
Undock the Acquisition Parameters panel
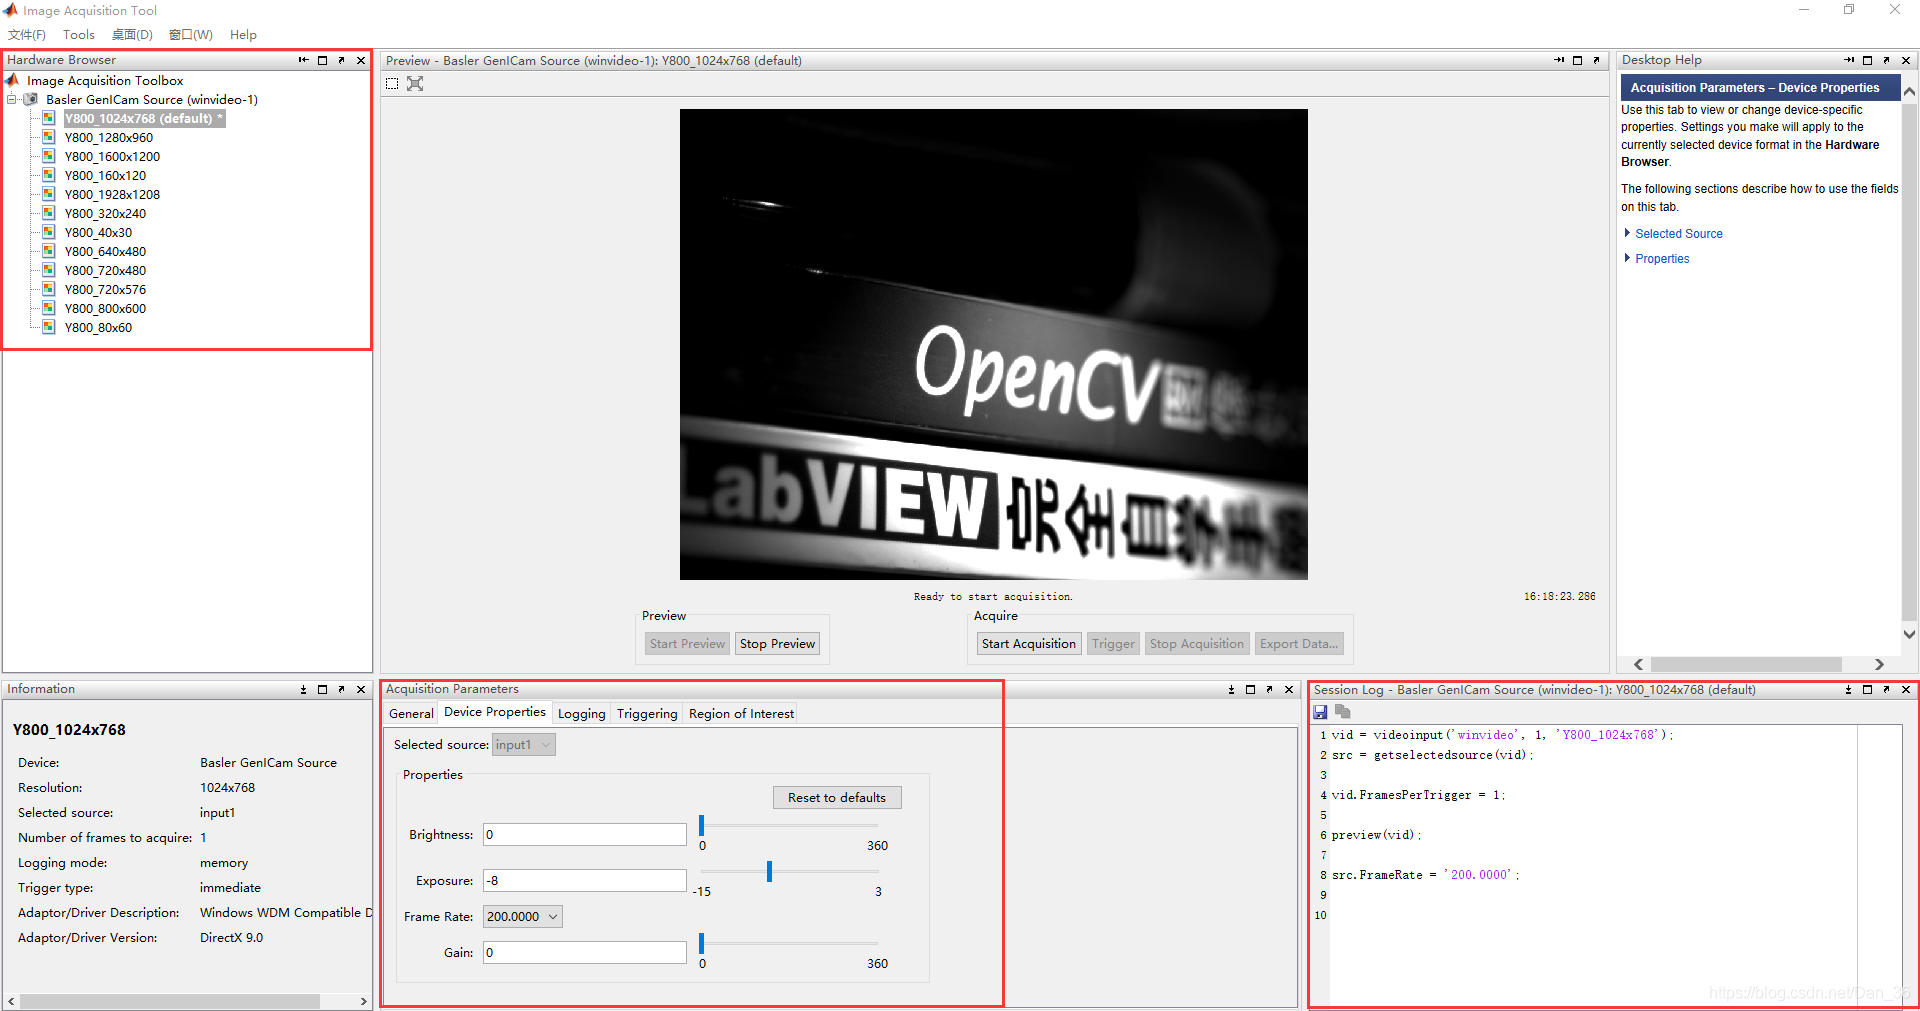click(1269, 689)
